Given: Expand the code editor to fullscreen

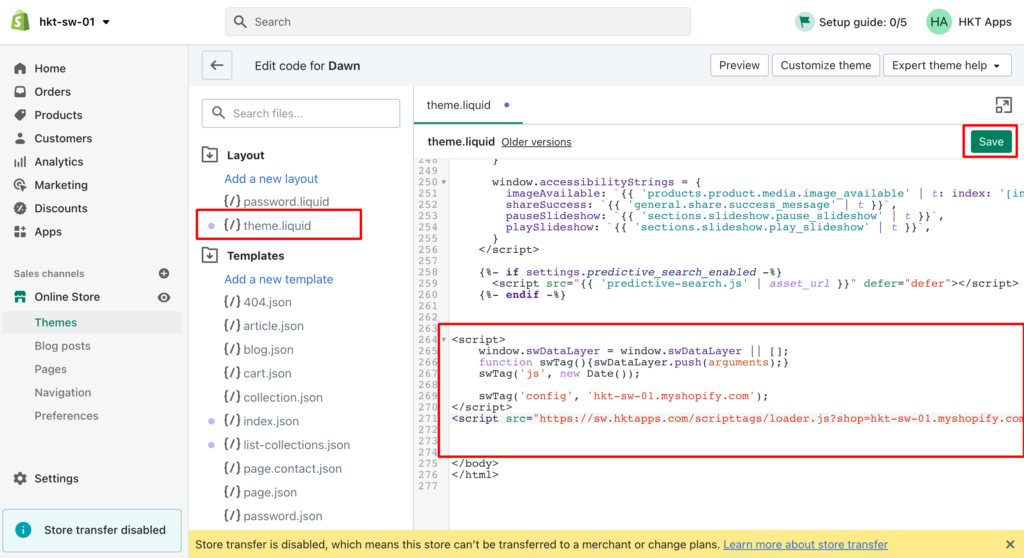Looking at the screenshot, I should (1003, 105).
